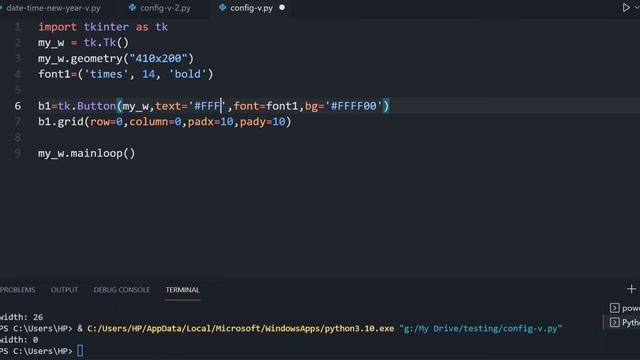
Task: Select the powershell terminal entry
Action: 625,308
